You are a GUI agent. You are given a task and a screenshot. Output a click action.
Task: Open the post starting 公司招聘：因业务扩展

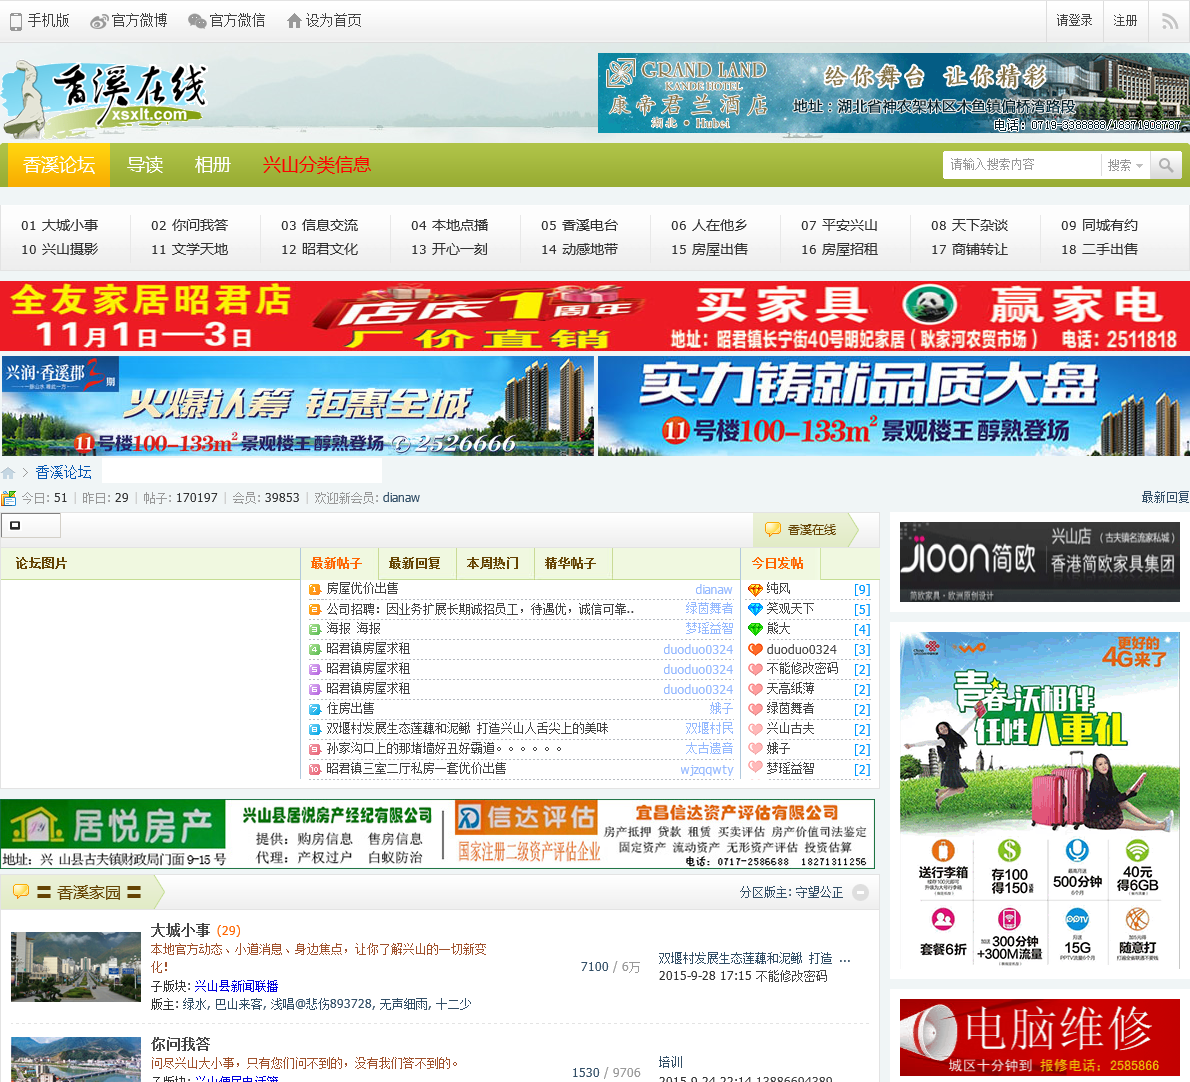(480, 609)
